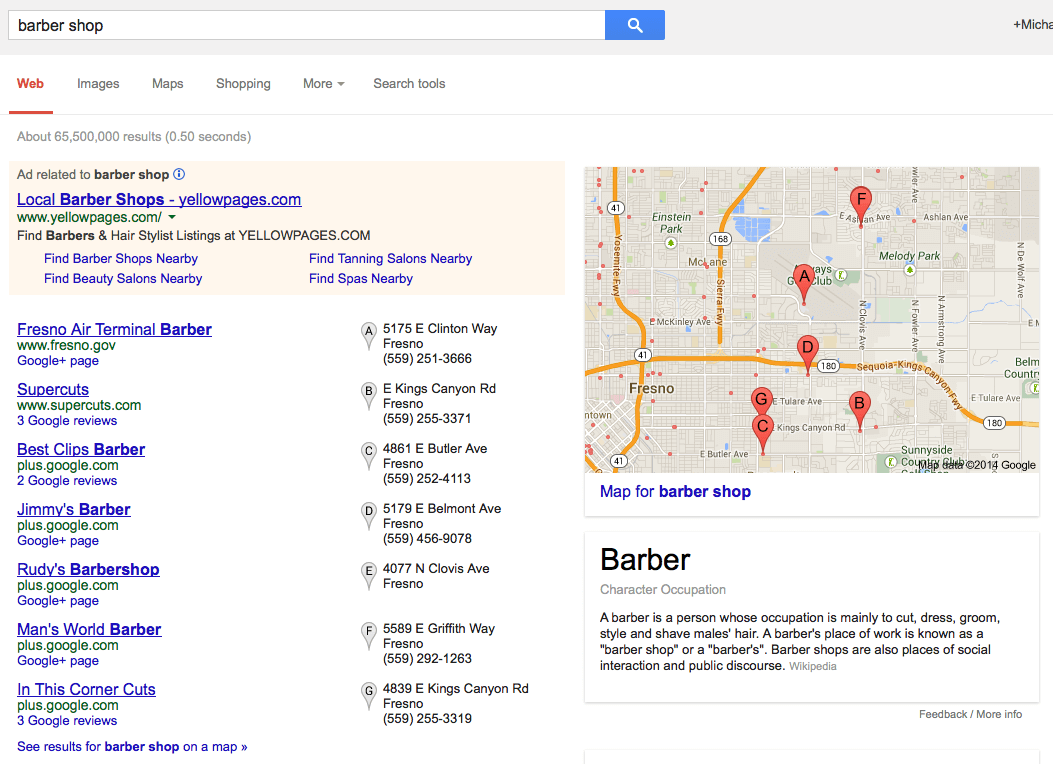Click list marker E beside 4077 N Clovis Ave
This screenshot has width=1053, height=764.
pos(368,575)
